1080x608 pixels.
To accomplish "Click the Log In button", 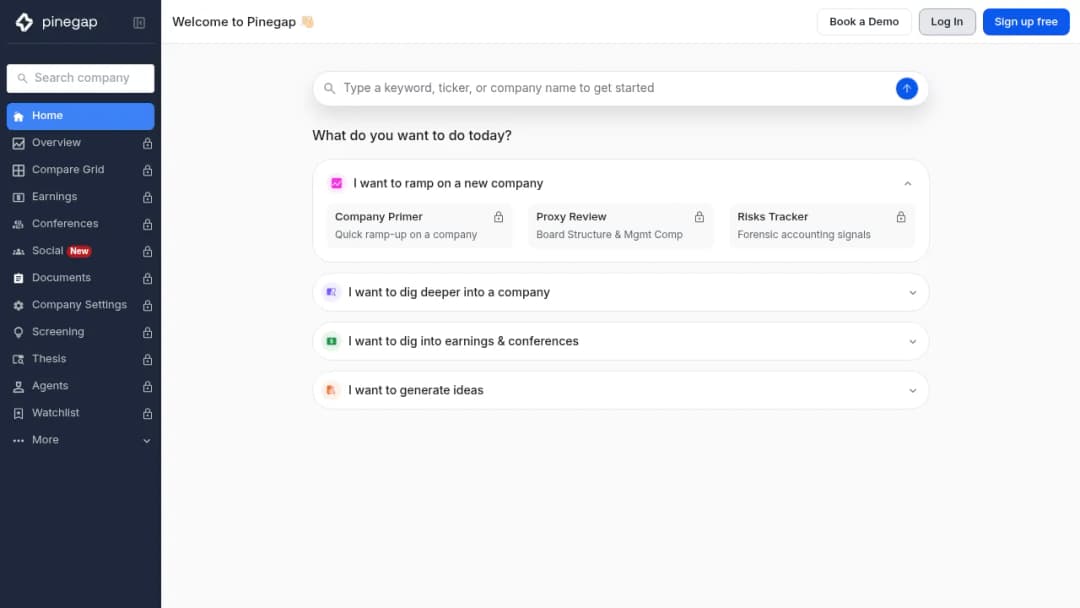I will tap(947, 22).
